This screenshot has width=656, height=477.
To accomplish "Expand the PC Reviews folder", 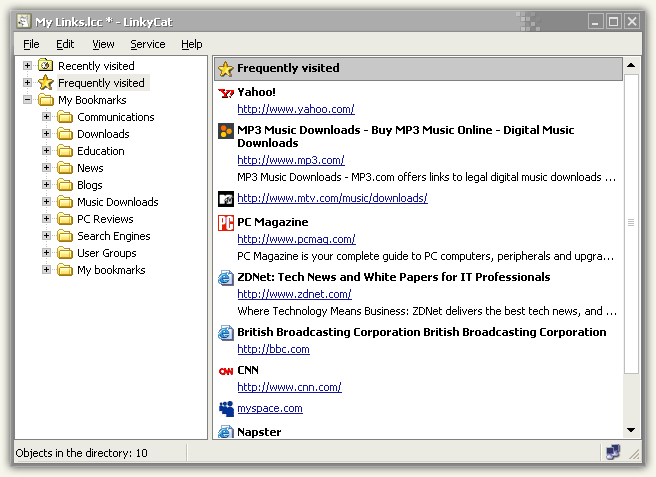I will [x=46, y=219].
